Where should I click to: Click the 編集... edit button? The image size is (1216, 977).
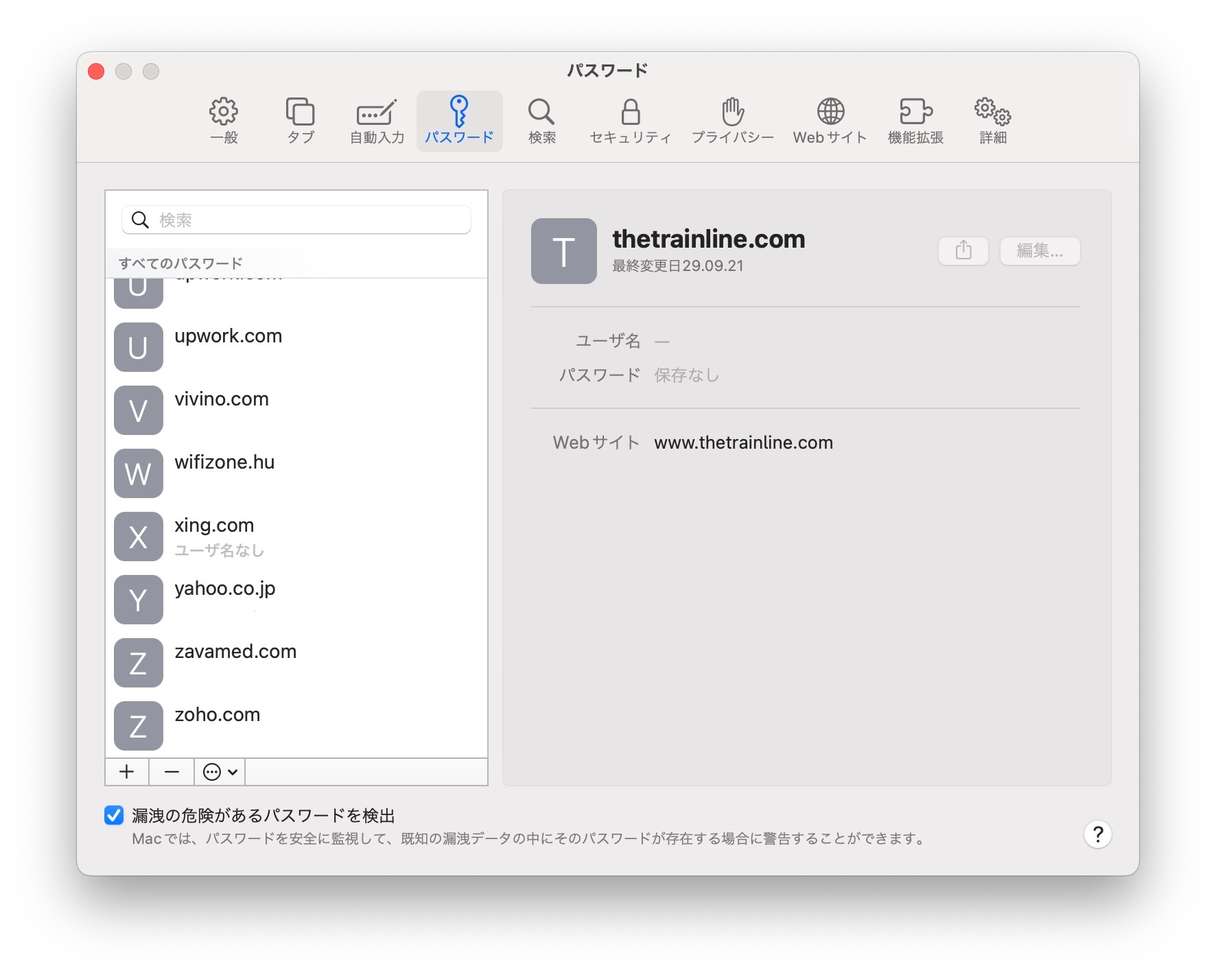click(1040, 251)
